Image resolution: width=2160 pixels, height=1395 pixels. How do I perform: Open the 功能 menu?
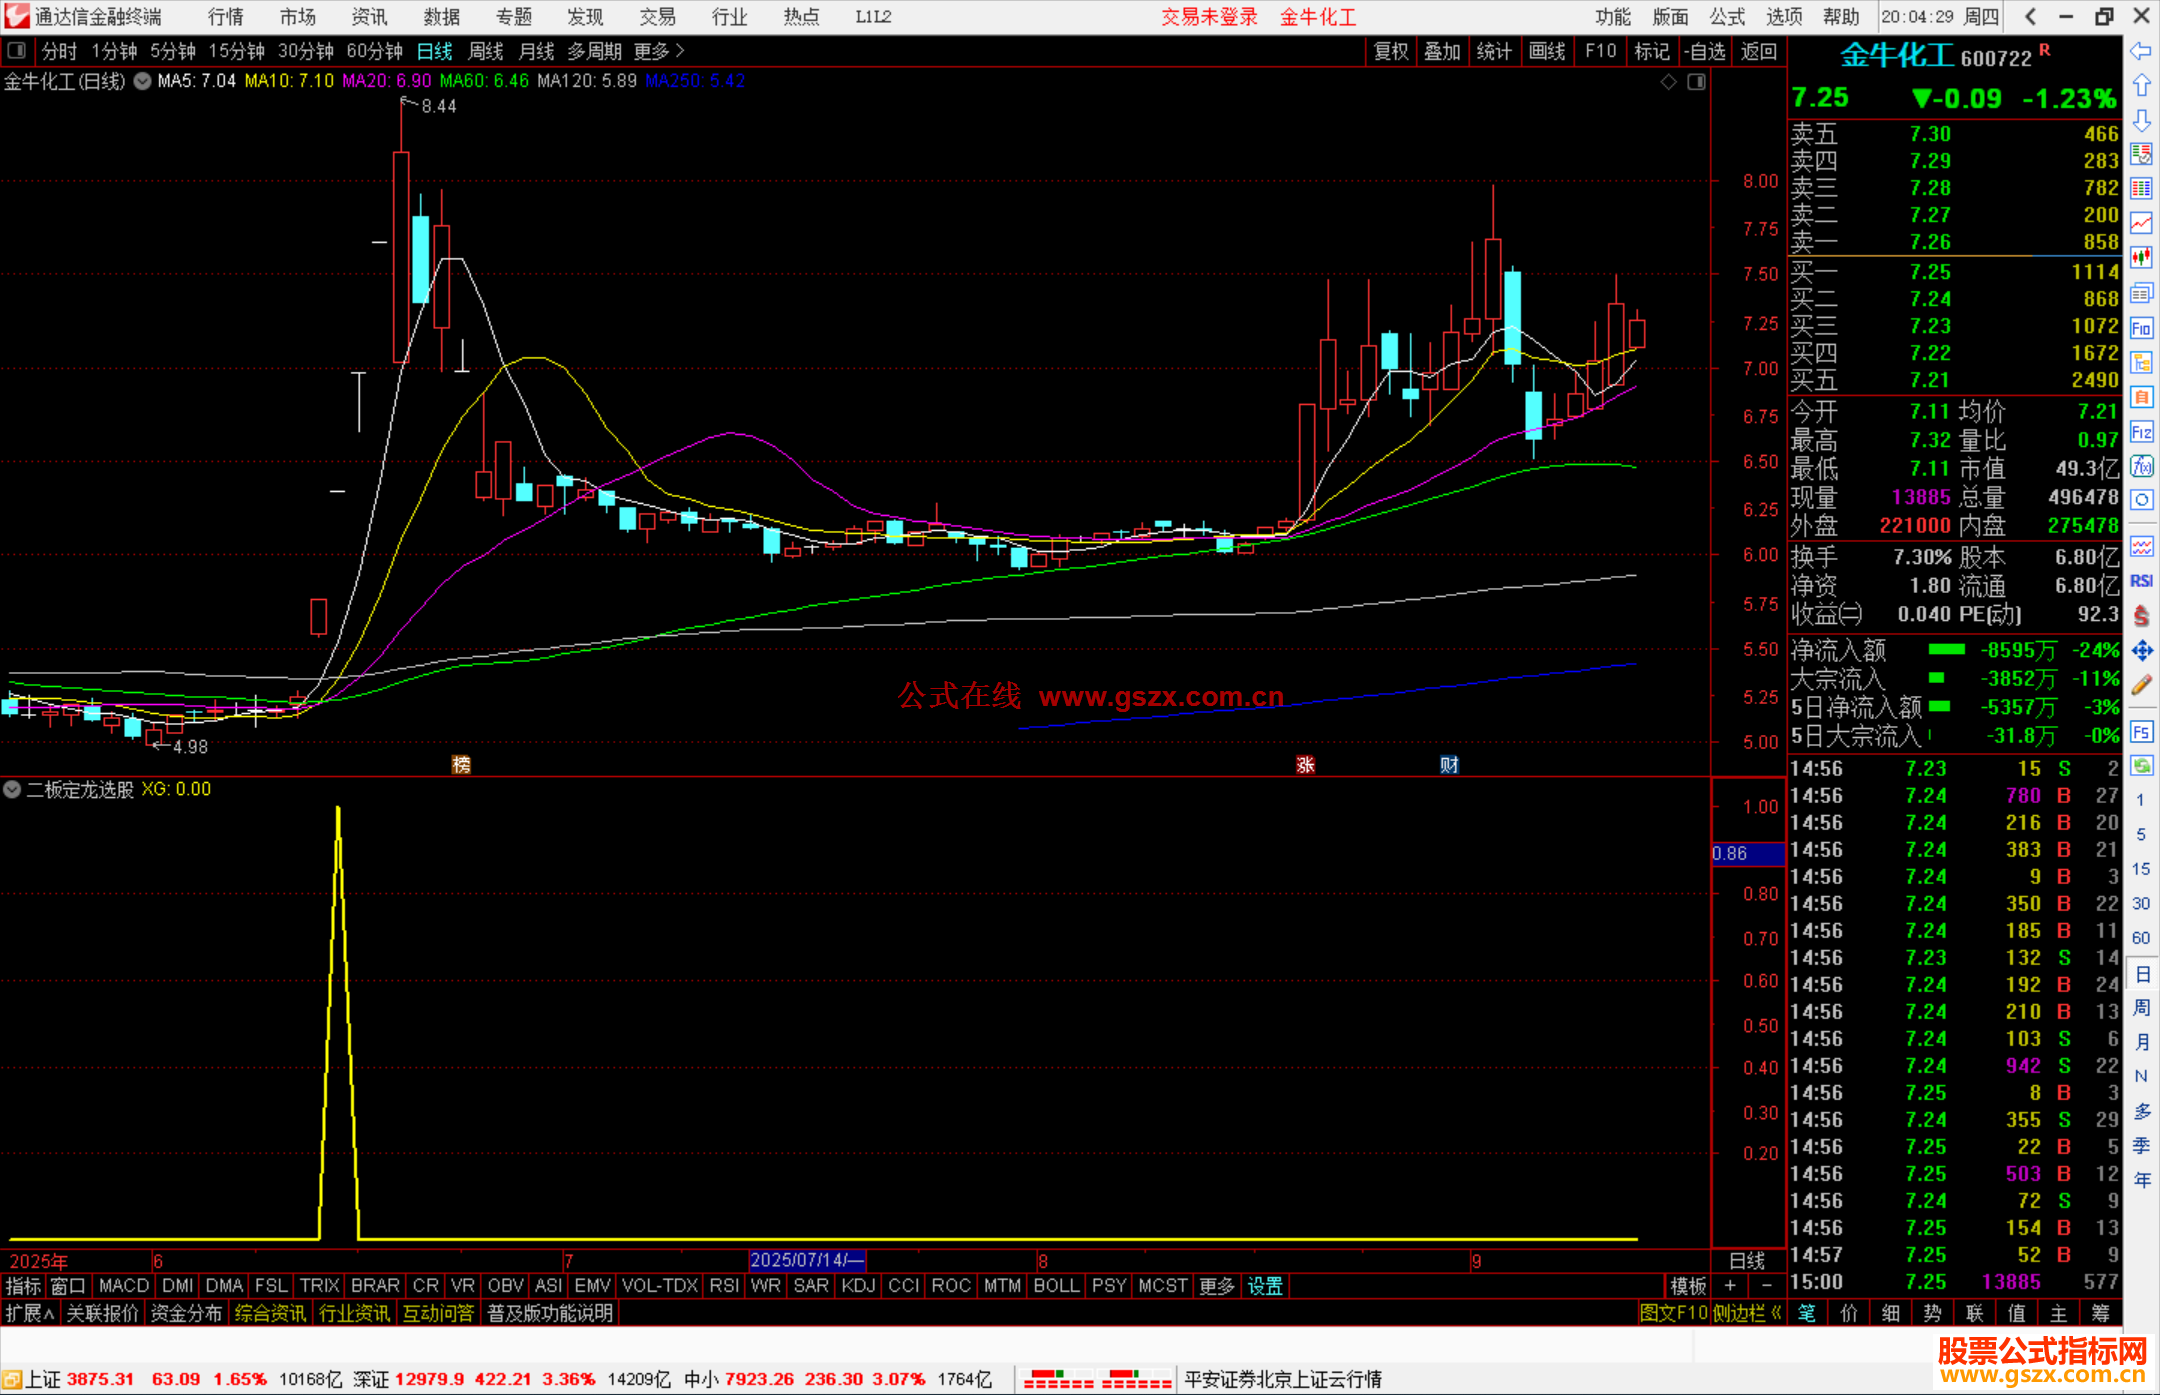coord(1613,17)
